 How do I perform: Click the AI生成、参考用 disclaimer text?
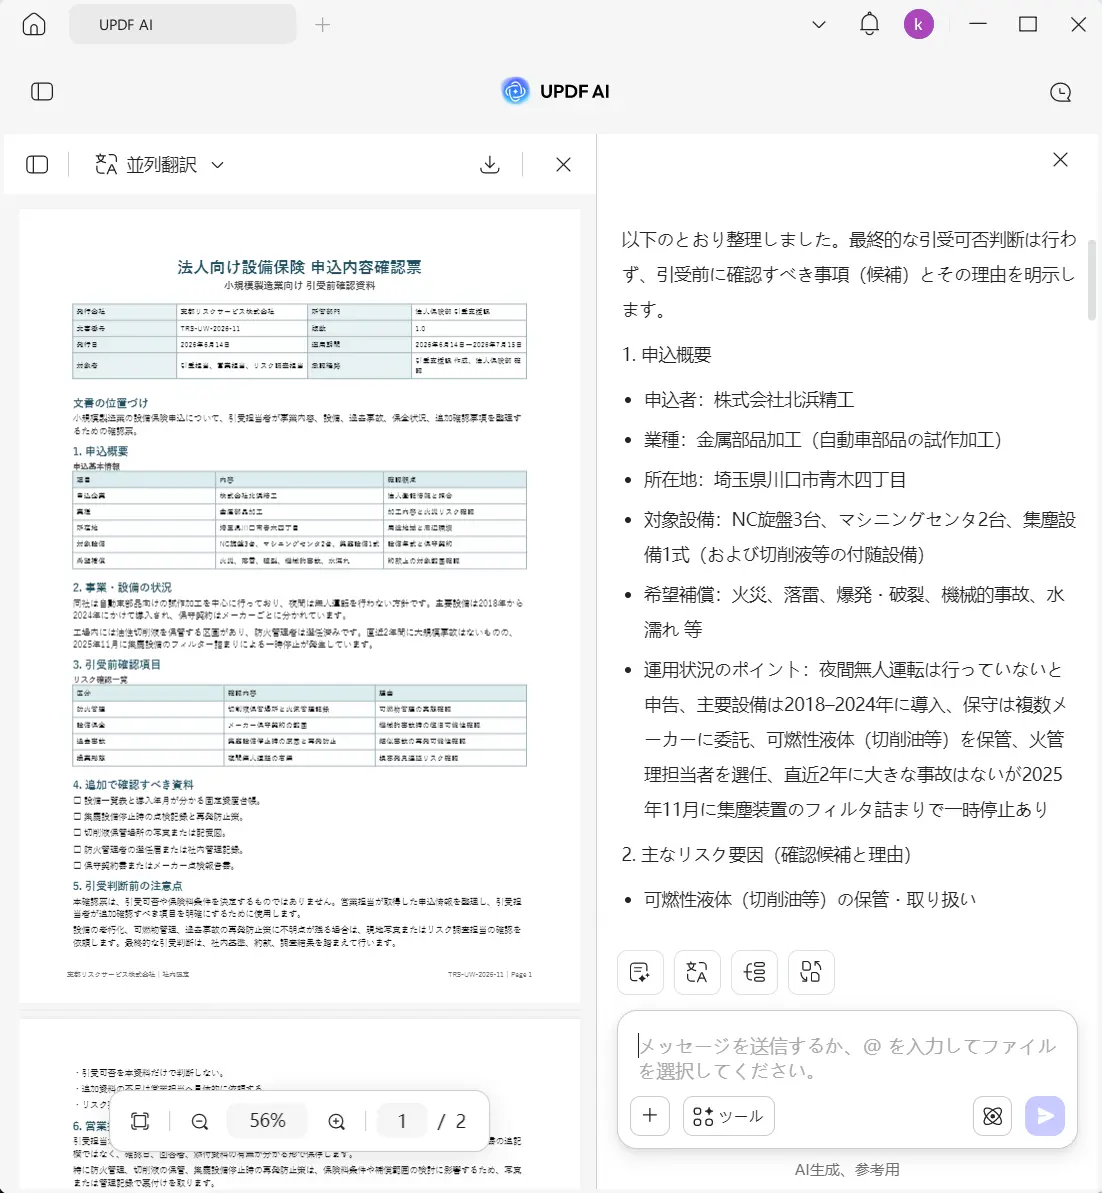pos(847,1169)
